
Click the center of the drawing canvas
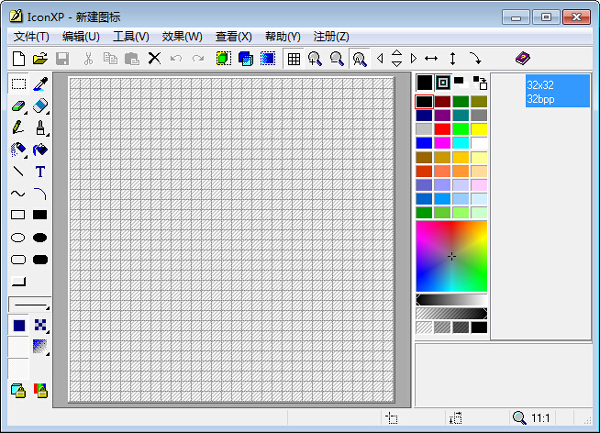tap(232, 240)
